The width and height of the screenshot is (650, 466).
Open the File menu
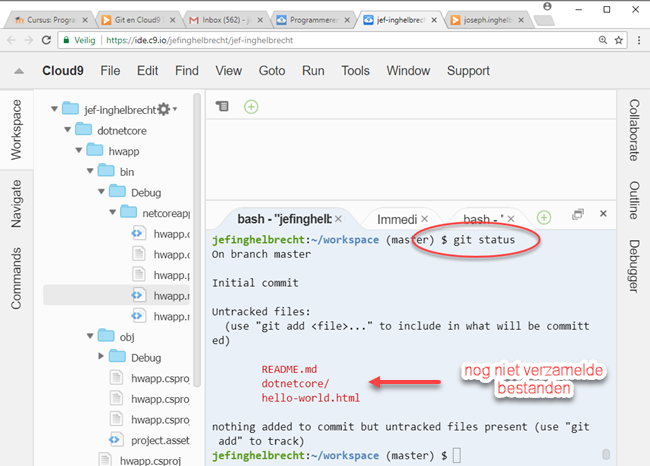tap(110, 71)
